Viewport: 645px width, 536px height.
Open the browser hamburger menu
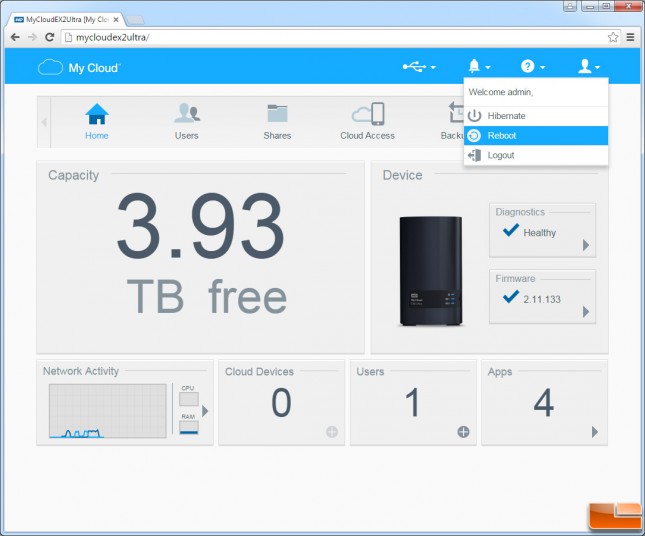pyautogui.click(x=630, y=37)
